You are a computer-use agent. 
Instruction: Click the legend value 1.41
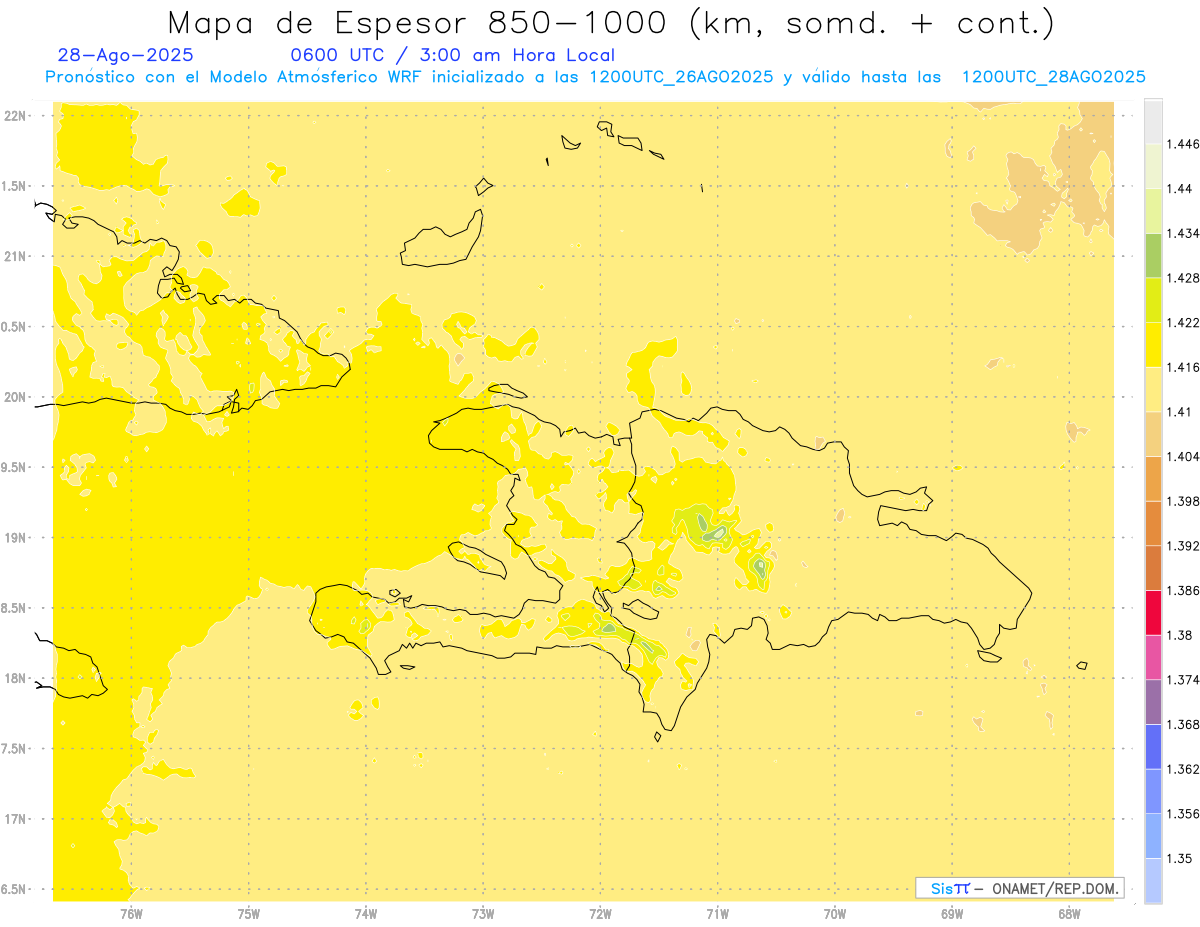1179,412
